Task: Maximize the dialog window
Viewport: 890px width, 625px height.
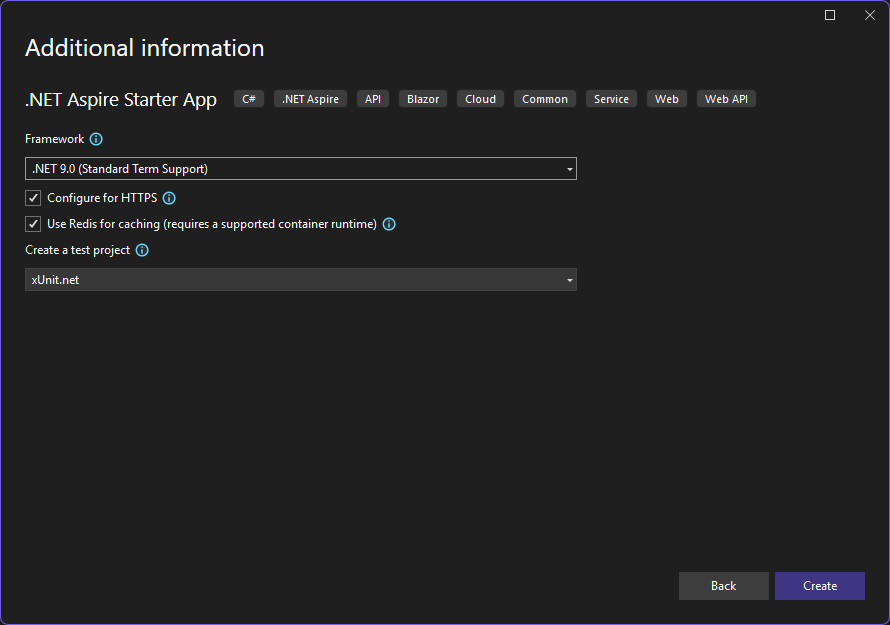Action: pos(830,15)
